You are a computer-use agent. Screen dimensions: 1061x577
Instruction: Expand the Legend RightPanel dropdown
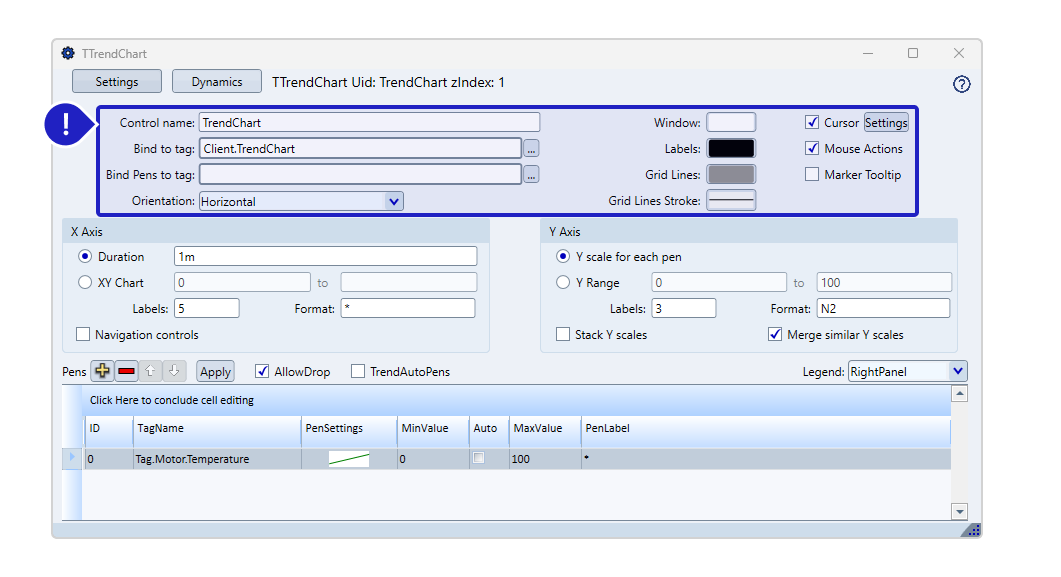957,372
